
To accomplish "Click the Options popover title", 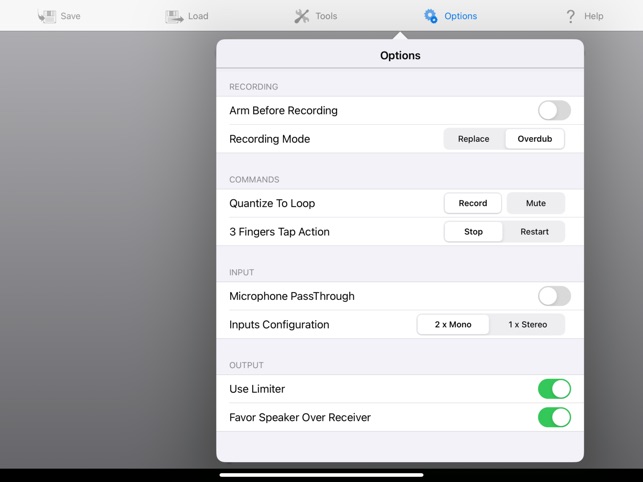I will [x=400, y=55].
